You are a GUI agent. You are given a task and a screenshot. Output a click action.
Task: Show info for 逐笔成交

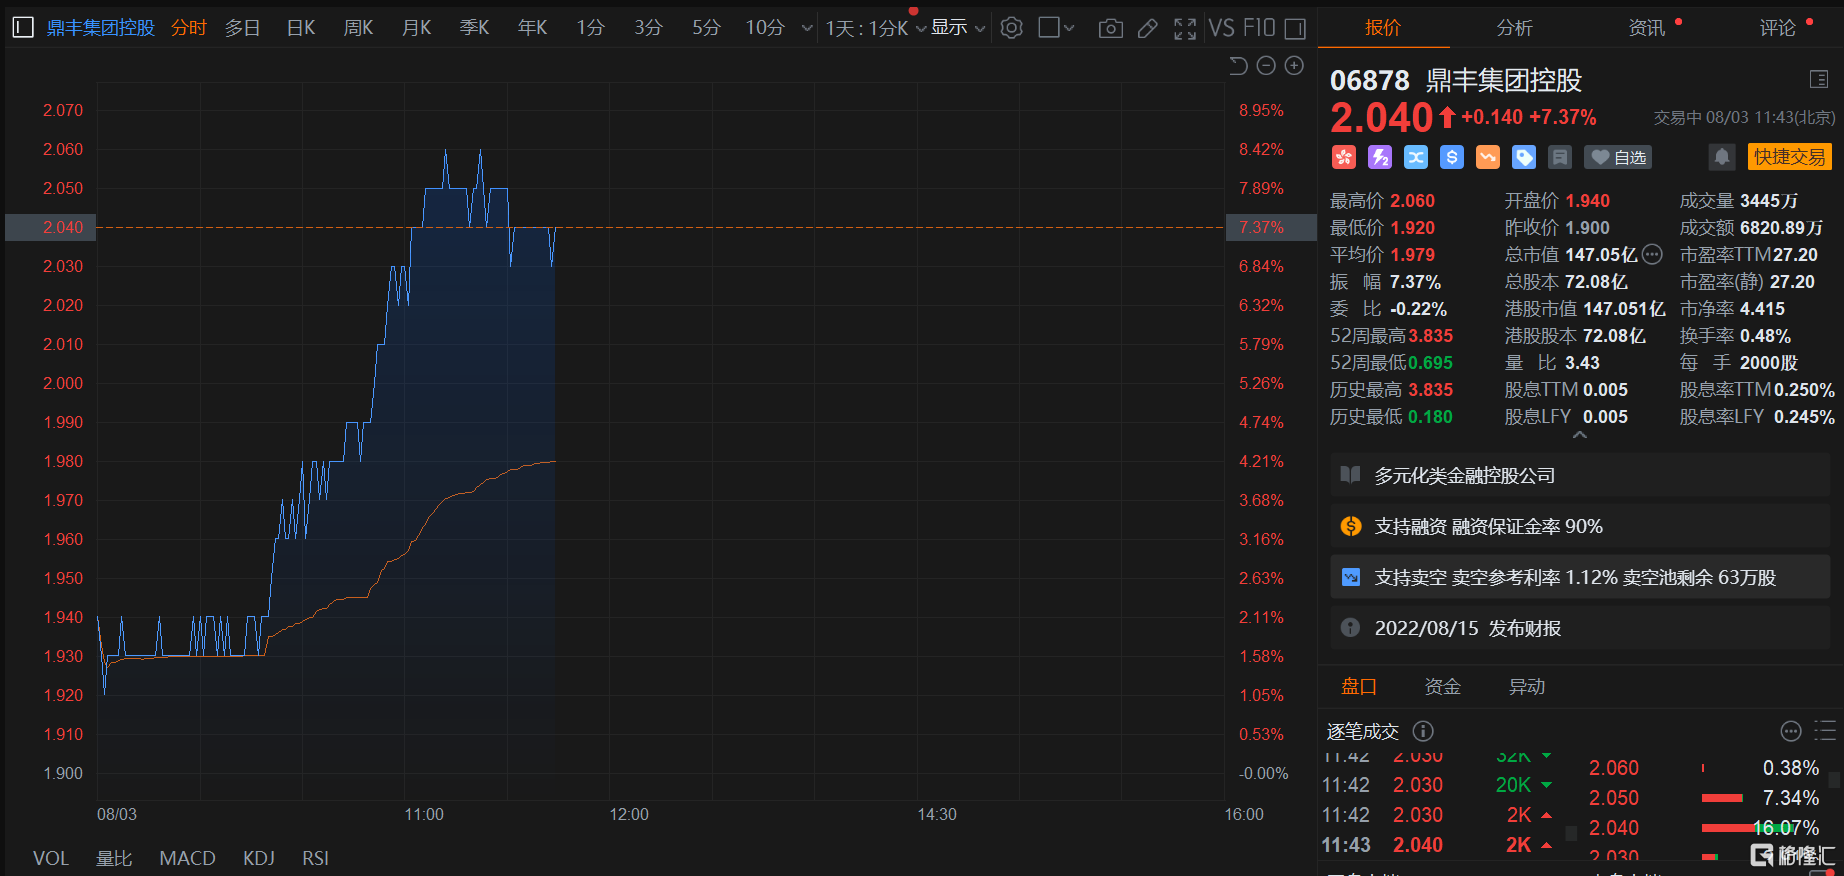coord(1423,731)
